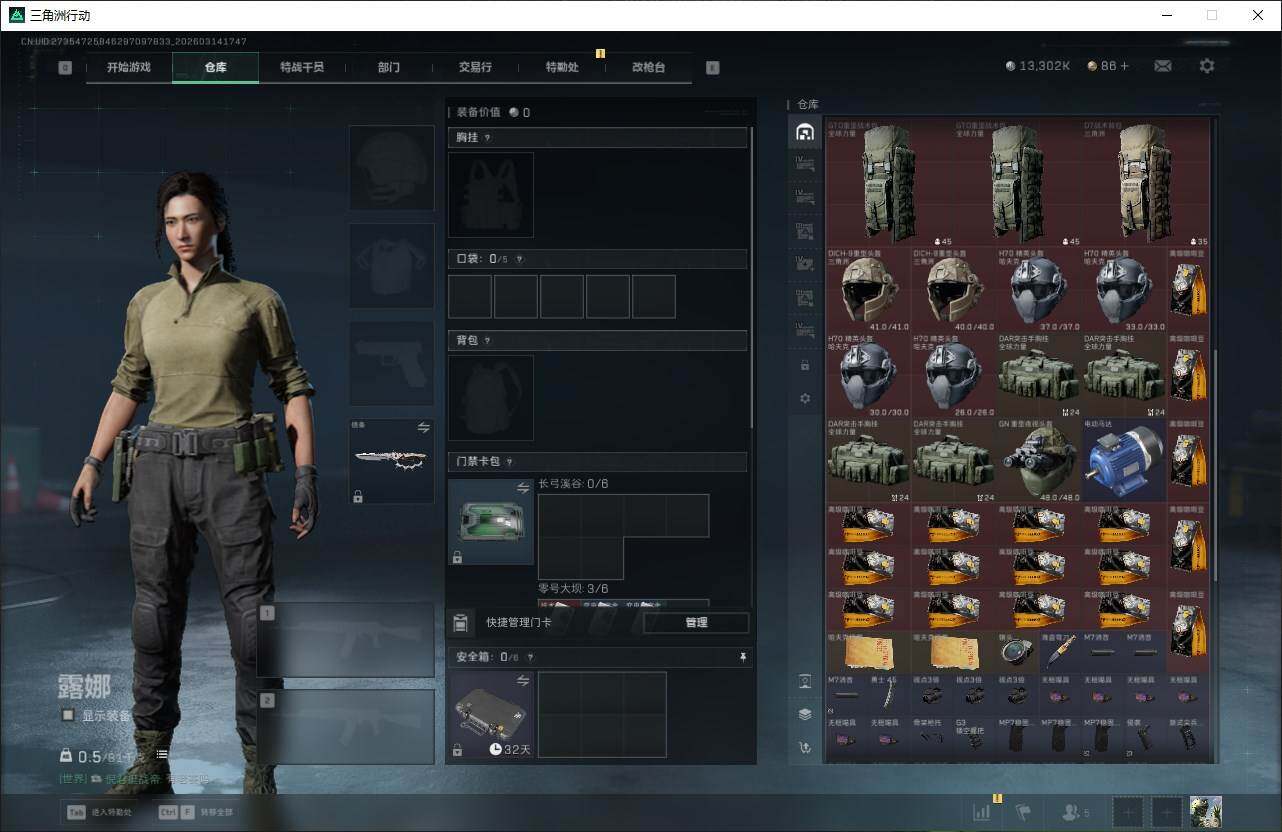This screenshot has height=832, width=1282.
Task: Open the mail envelope icon
Action: pyautogui.click(x=1163, y=66)
